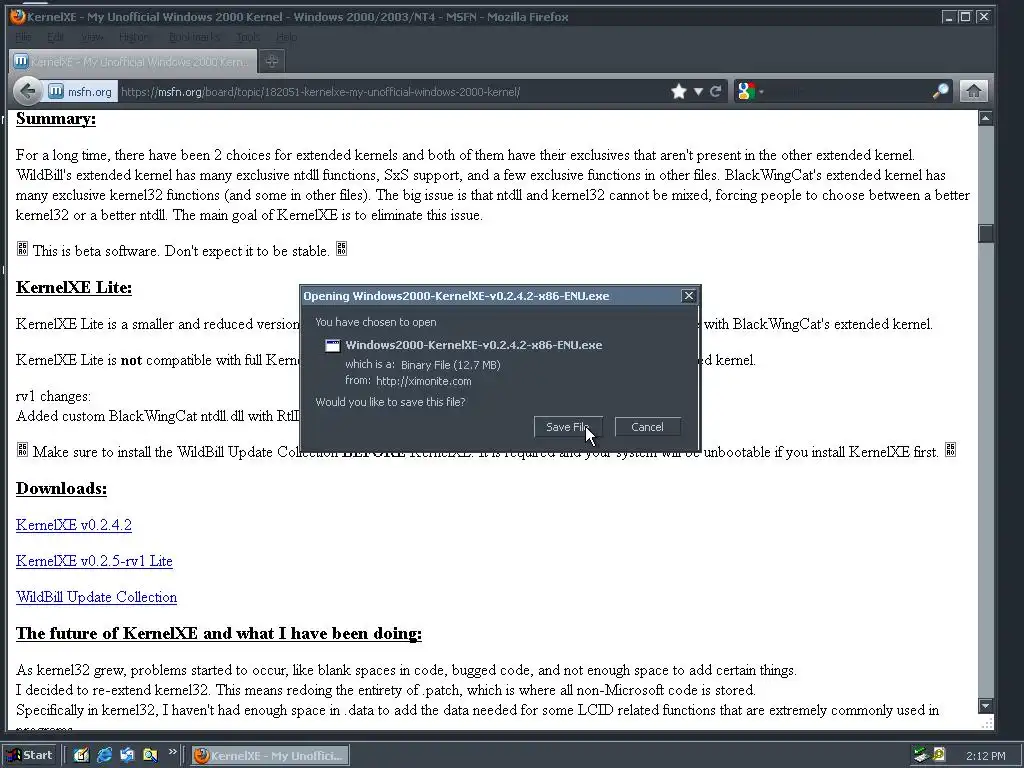1024x768 pixels.
Task: Click the emoji placeholder after 'to be stable.'
Action: pyautogui.click(x=342, y=249)
